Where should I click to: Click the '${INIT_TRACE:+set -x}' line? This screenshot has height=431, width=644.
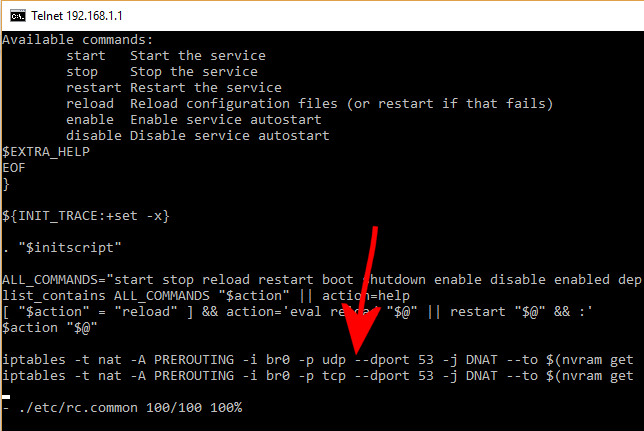[x=86, y=216]
